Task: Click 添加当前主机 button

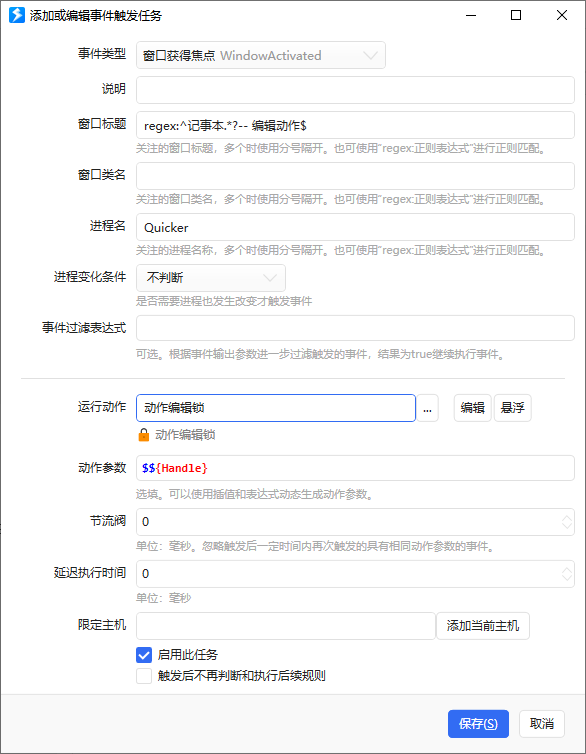Action: tap(483, 626)
